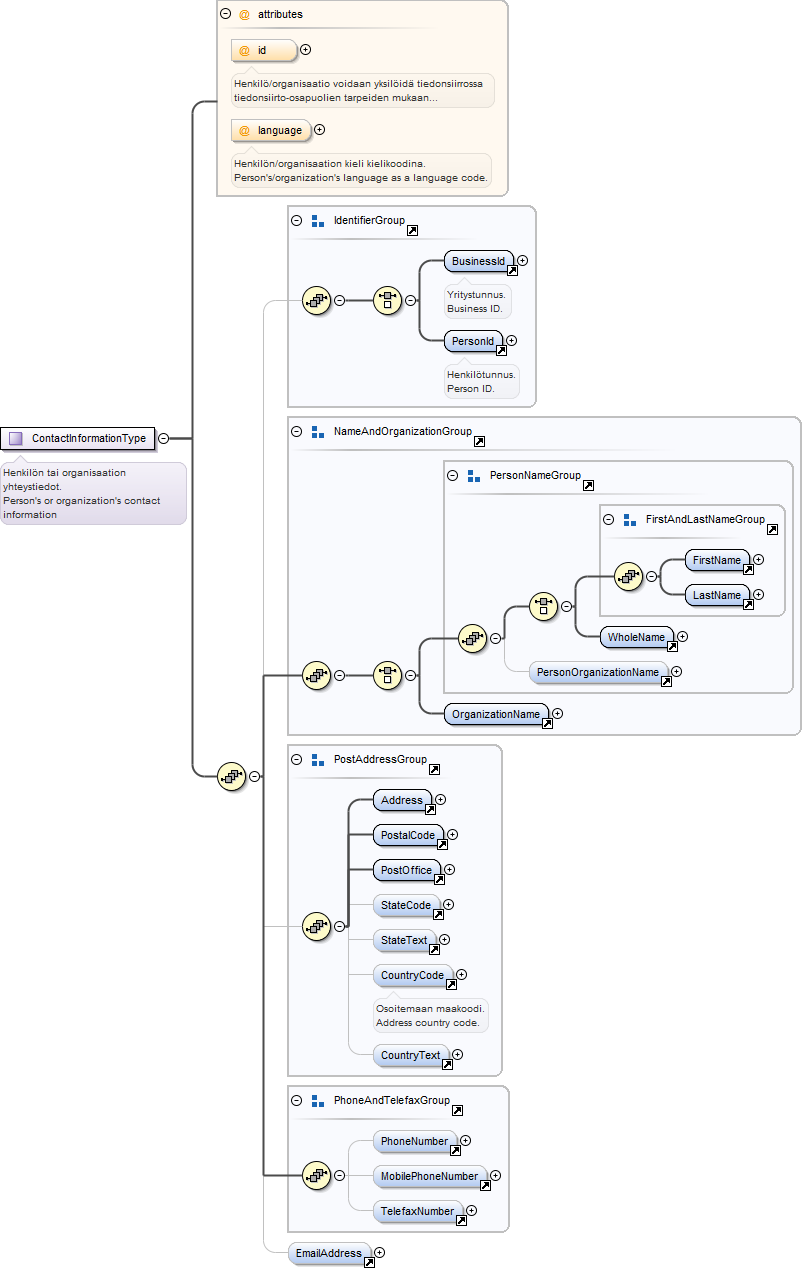Collapse the PersonNameGroup box

coord(452,476)
